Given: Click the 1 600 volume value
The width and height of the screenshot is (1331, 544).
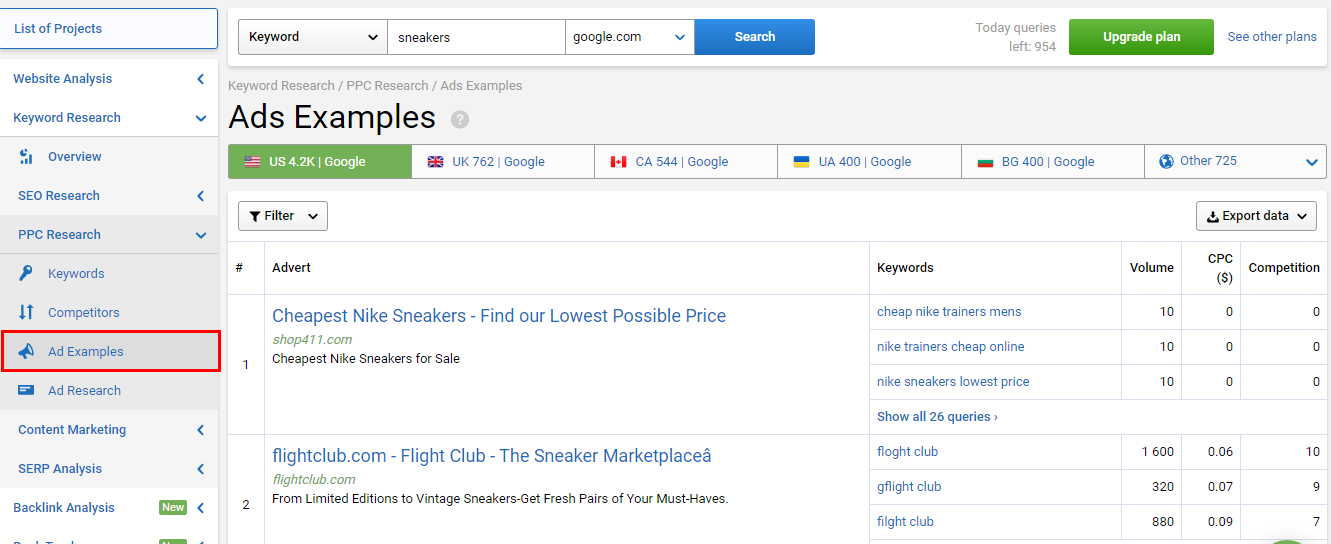Looking at the screenshot, I should [x=1158, y=452].
